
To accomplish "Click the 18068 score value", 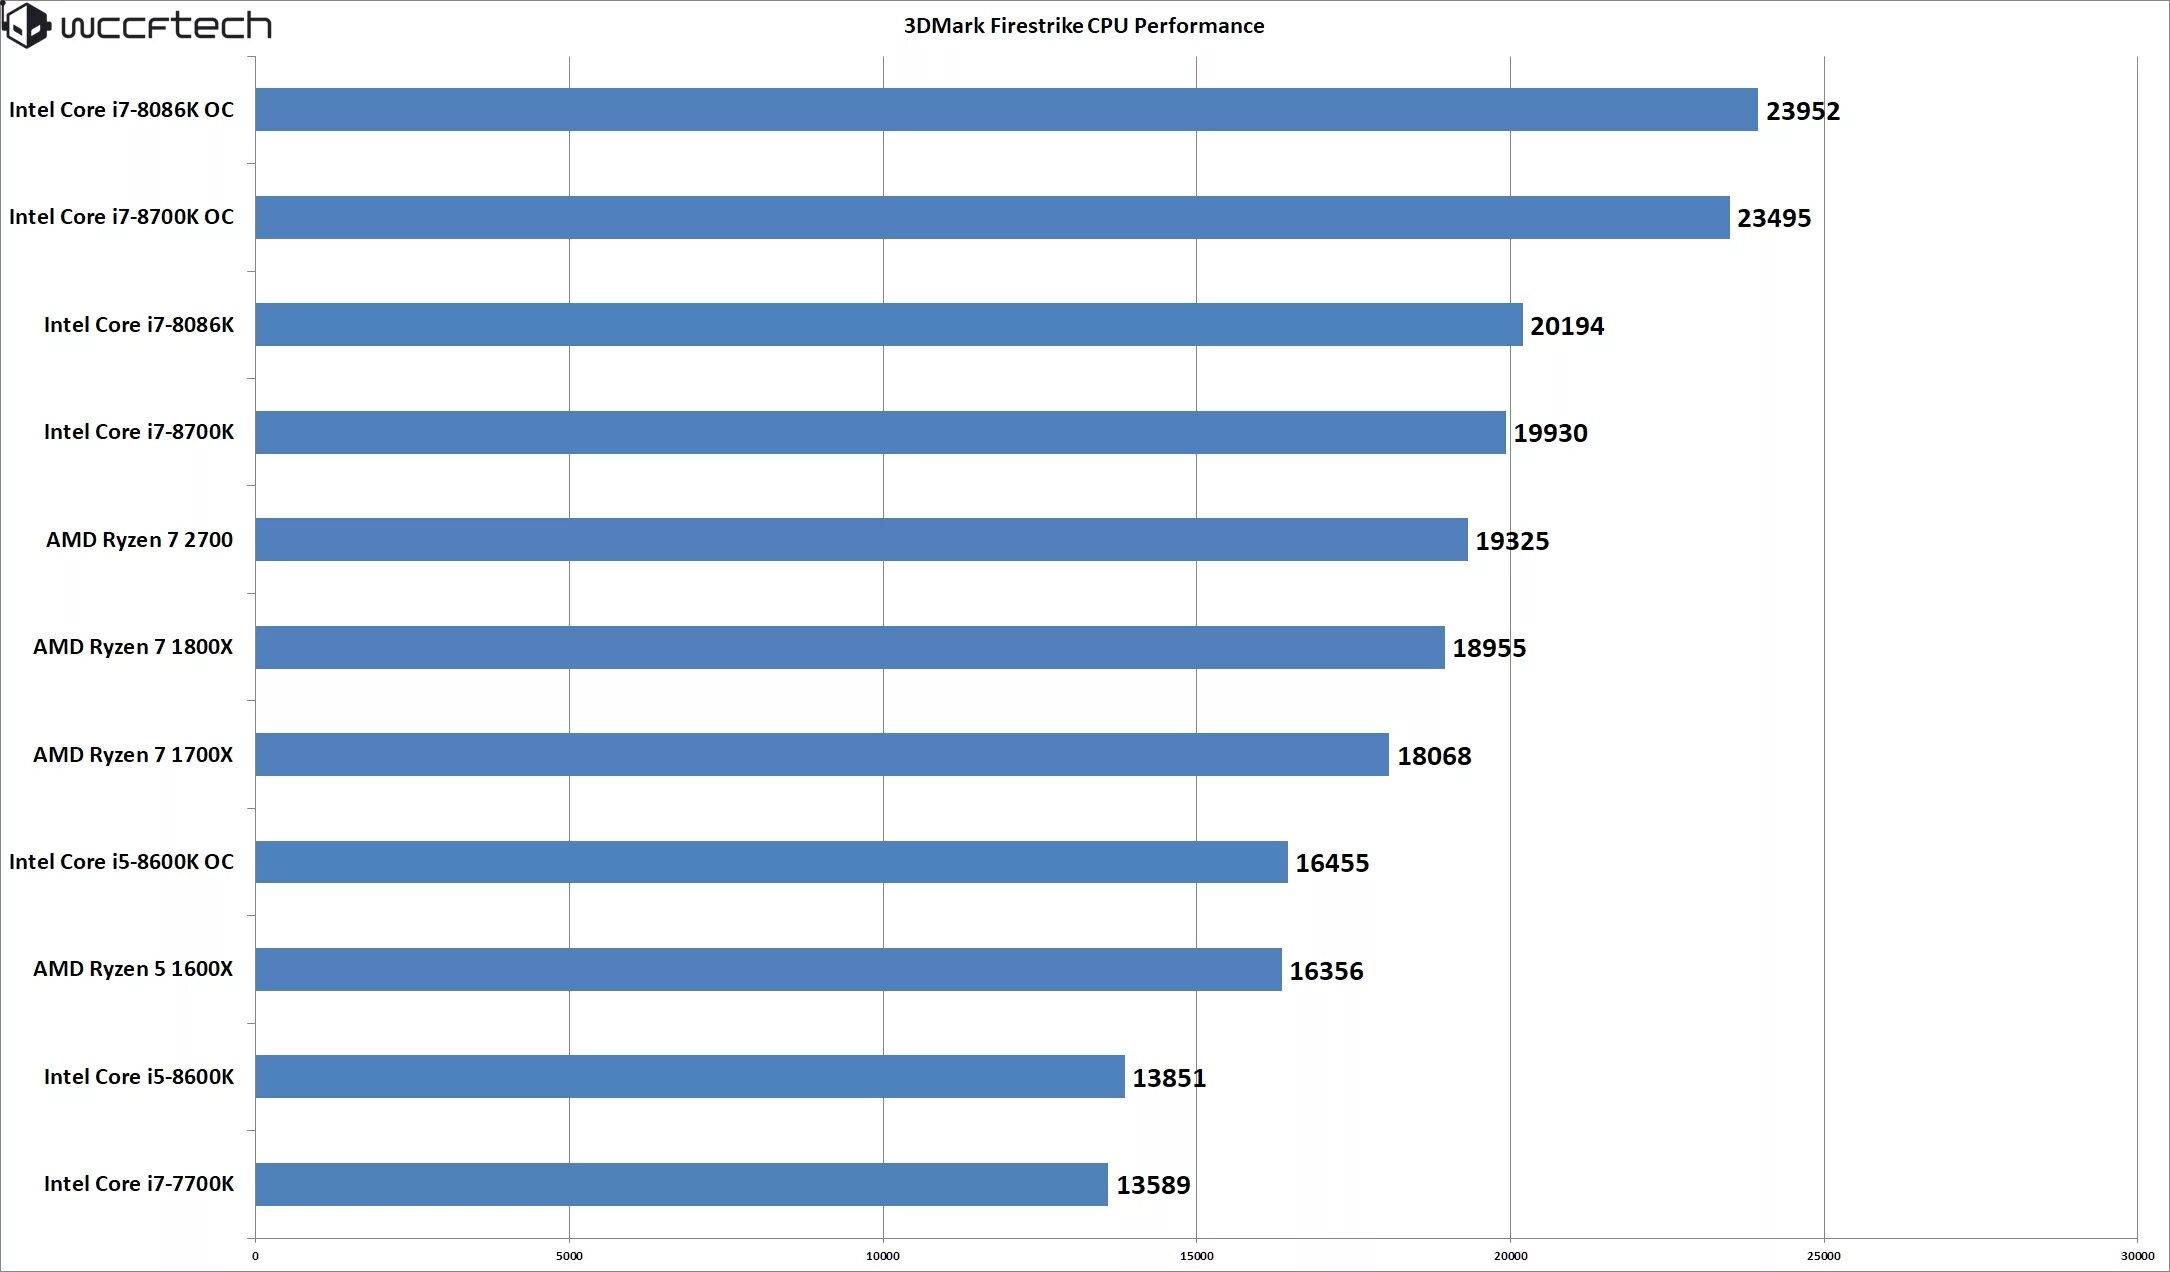I will tap(1434, 756).
